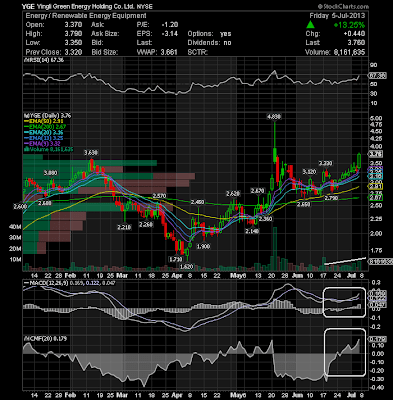
Task: Click the 2.210 low price annotation
Action: tap(124, 227)
